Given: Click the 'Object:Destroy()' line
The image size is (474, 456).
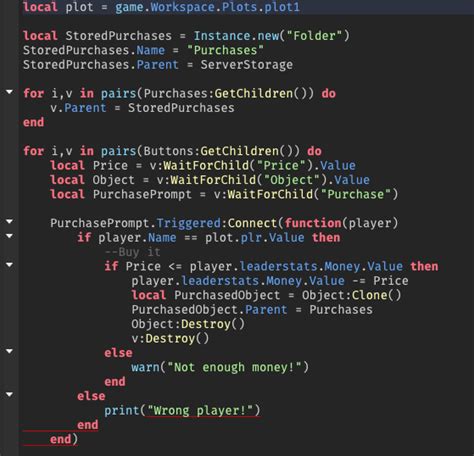Looking at the screenshot, I should (188, 324).
